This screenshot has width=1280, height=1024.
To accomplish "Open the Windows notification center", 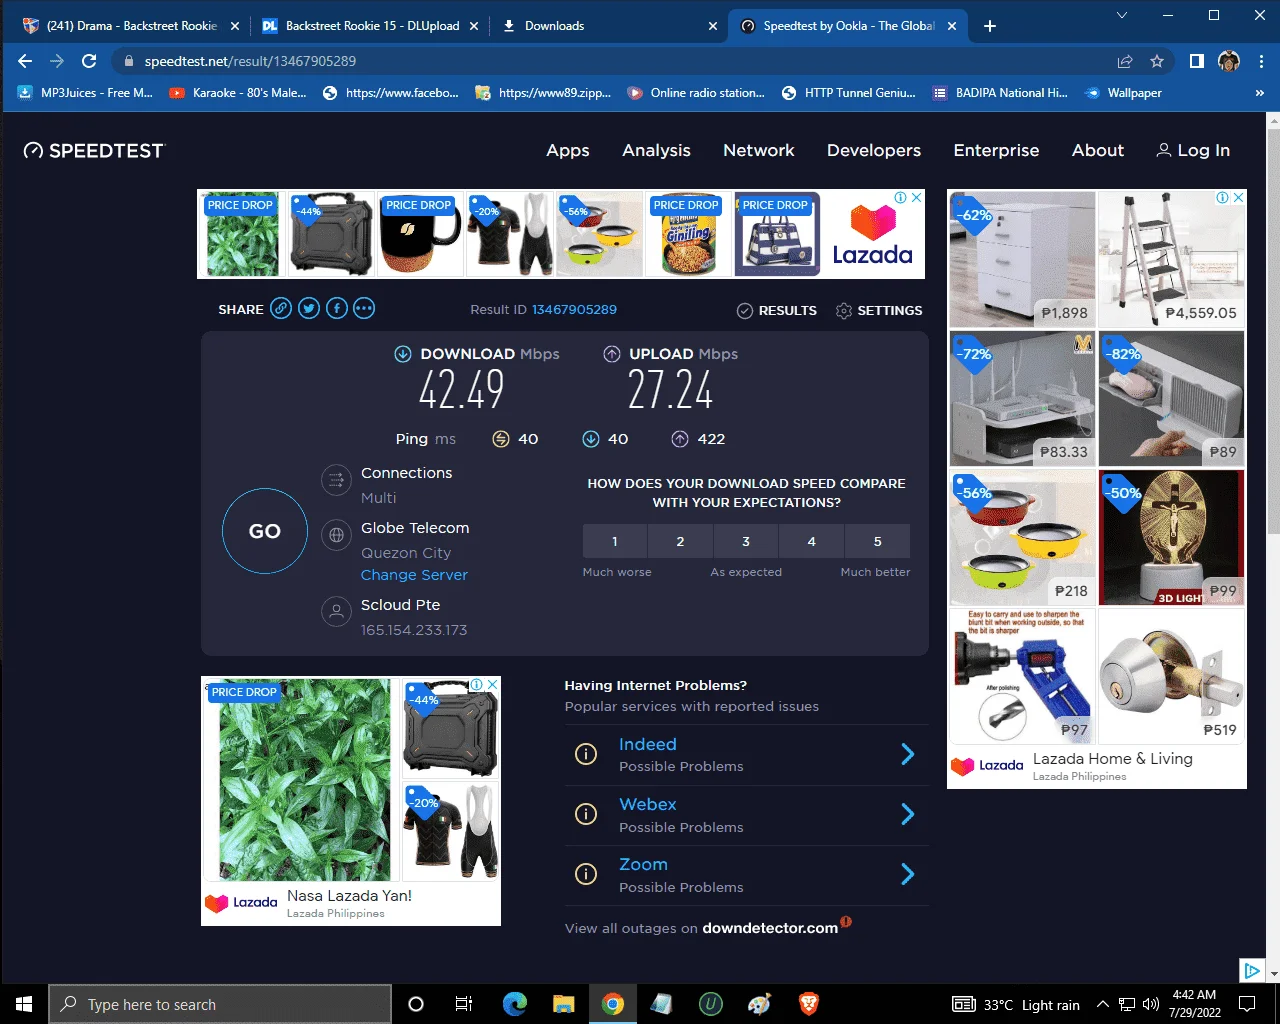I will coord(1247,1004).
